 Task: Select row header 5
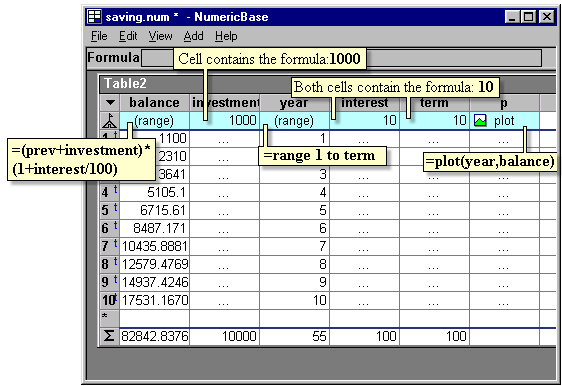(x=109, y=210)
